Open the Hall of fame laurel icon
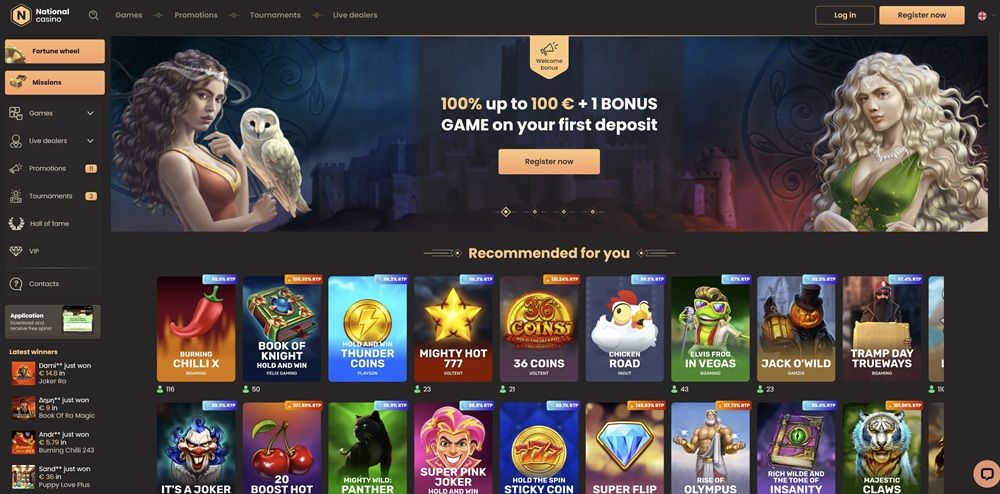Image resolution: width=1000 pixels, height=494 pixels. (17, 224)
